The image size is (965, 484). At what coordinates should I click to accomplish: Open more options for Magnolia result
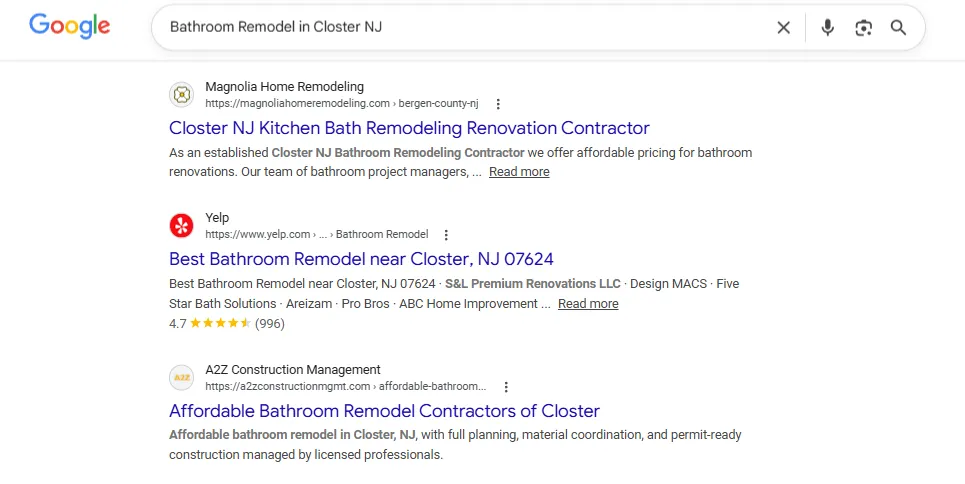point(498,104)
